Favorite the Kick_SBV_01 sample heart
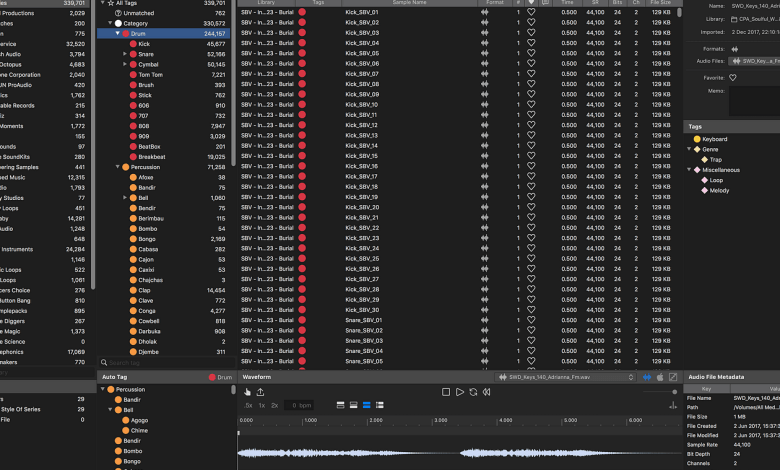This screenshot has width=780, height=470. 531,12
